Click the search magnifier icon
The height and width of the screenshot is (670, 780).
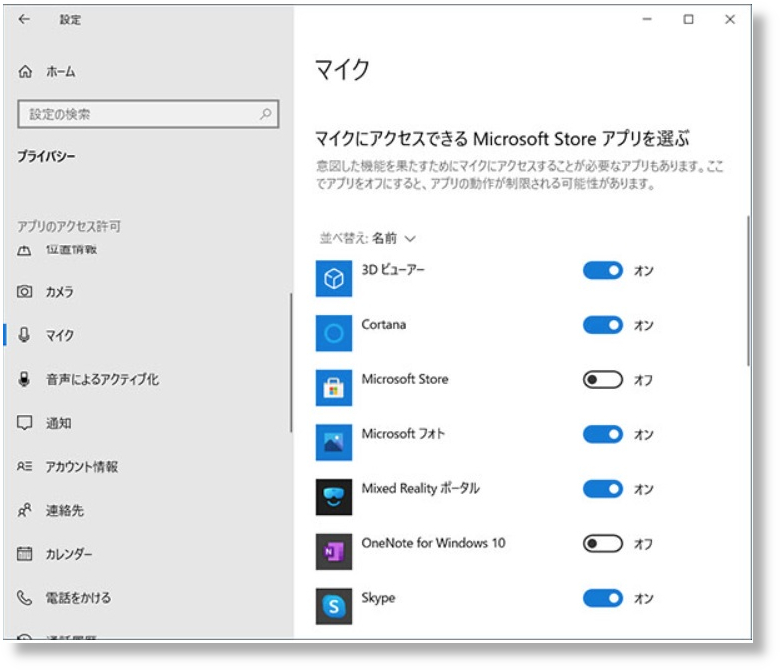click(x=266, y=114)
